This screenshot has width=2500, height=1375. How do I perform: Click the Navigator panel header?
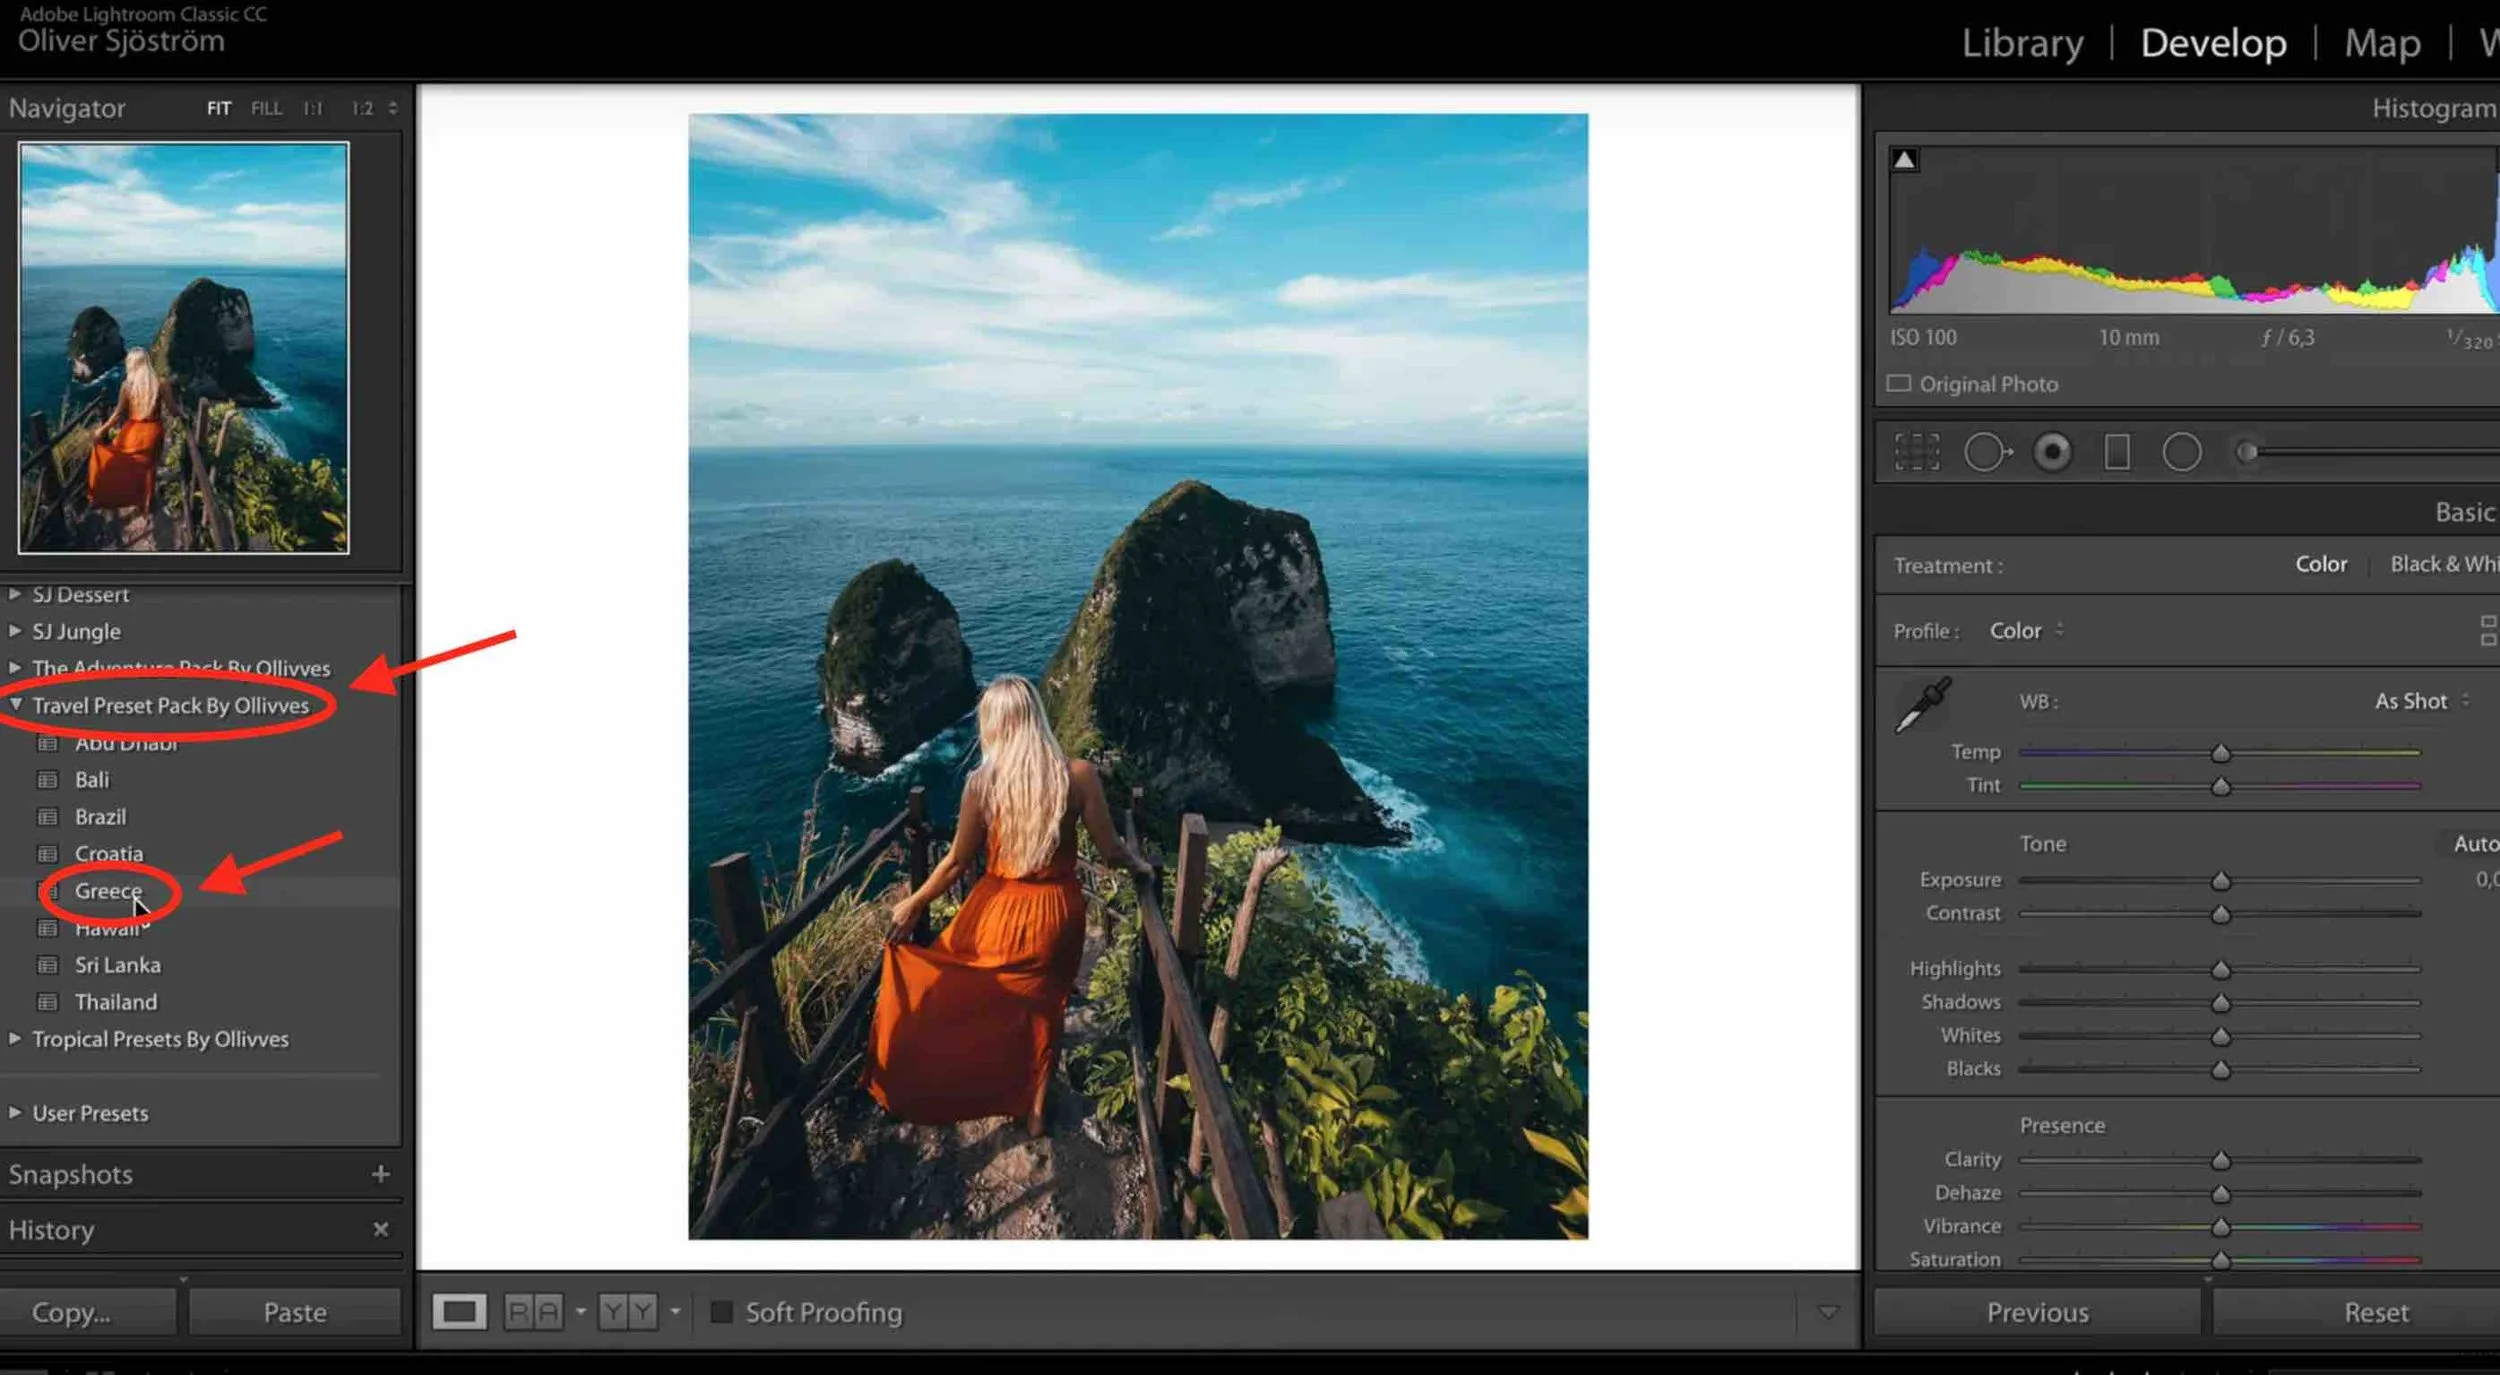pyautogui.click(x=67, y=108)
